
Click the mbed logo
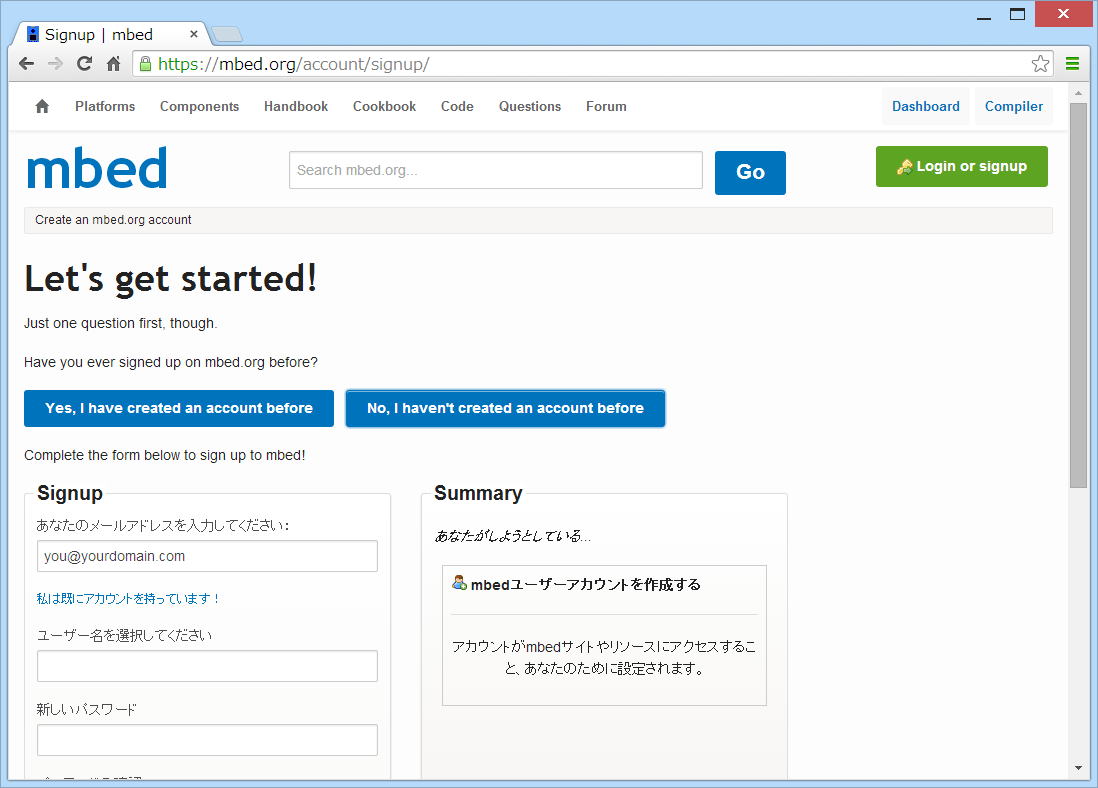[97, 168]
